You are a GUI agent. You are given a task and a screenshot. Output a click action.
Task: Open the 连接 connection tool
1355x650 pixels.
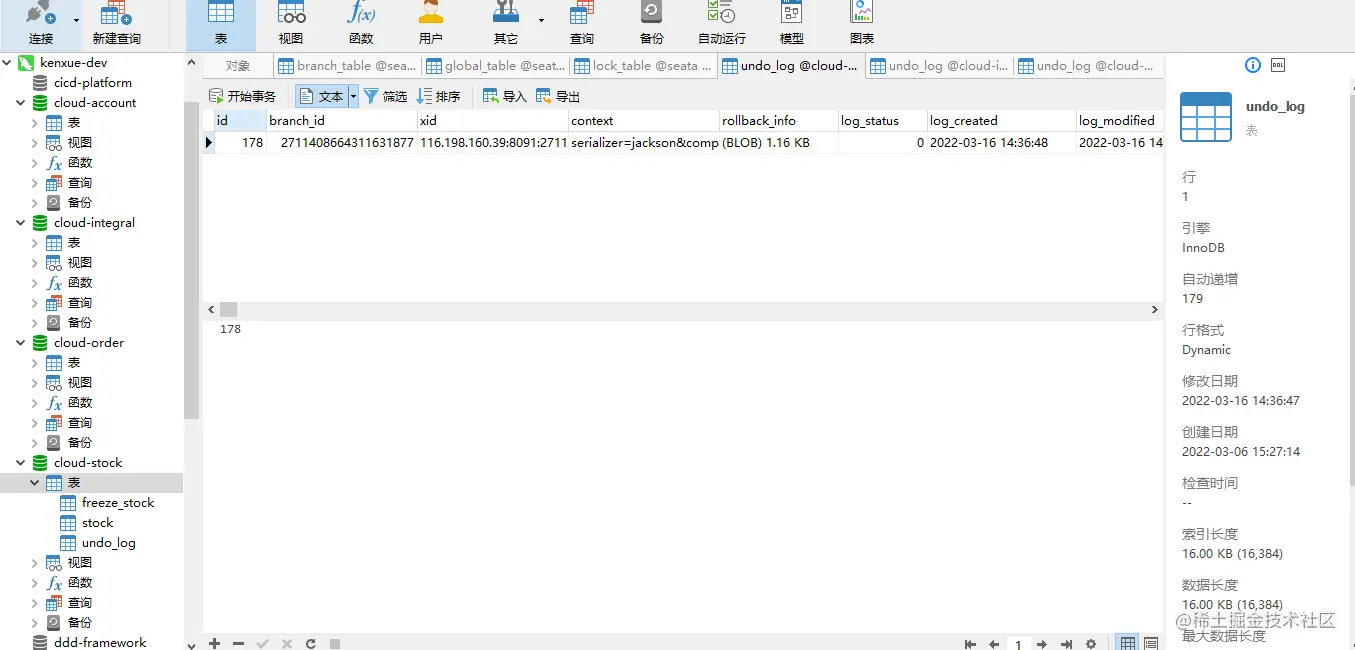pyautogui.click(x=41, y=24)
